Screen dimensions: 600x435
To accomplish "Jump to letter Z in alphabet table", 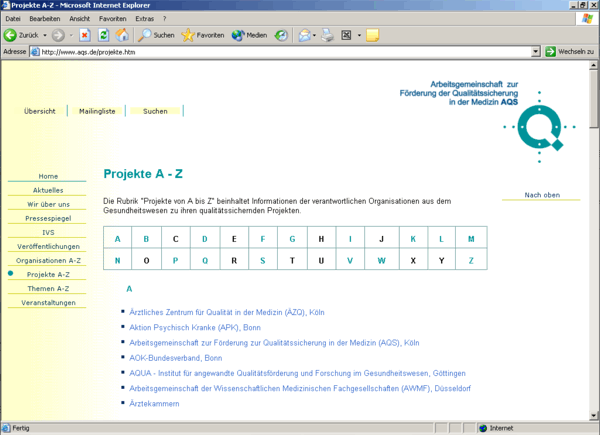I will tap(471, 261).
